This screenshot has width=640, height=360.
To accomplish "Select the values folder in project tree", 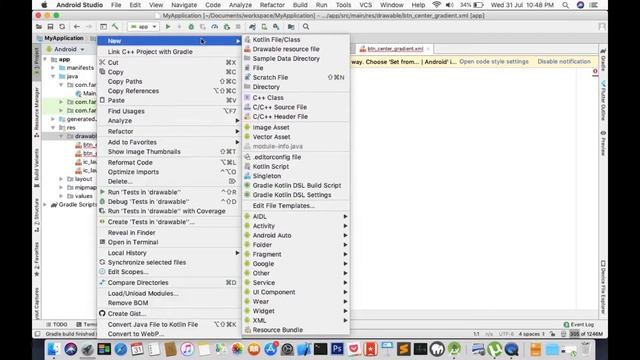I will (84, 196).
